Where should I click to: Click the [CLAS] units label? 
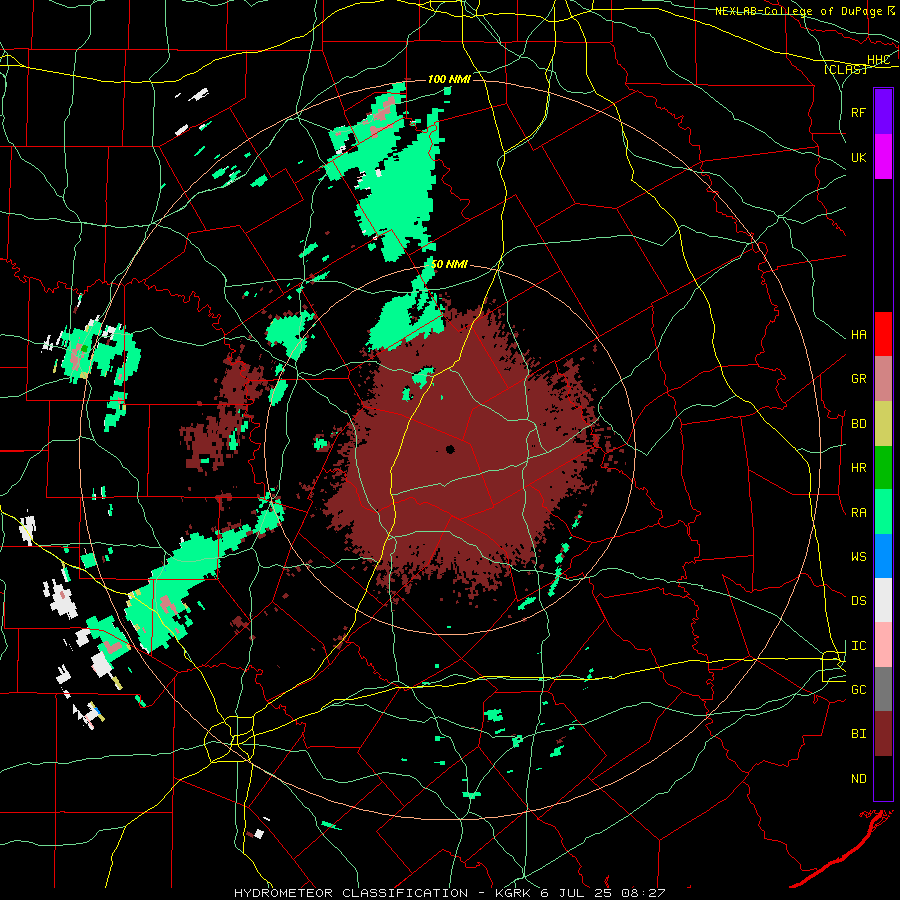[x=845, y=69]
